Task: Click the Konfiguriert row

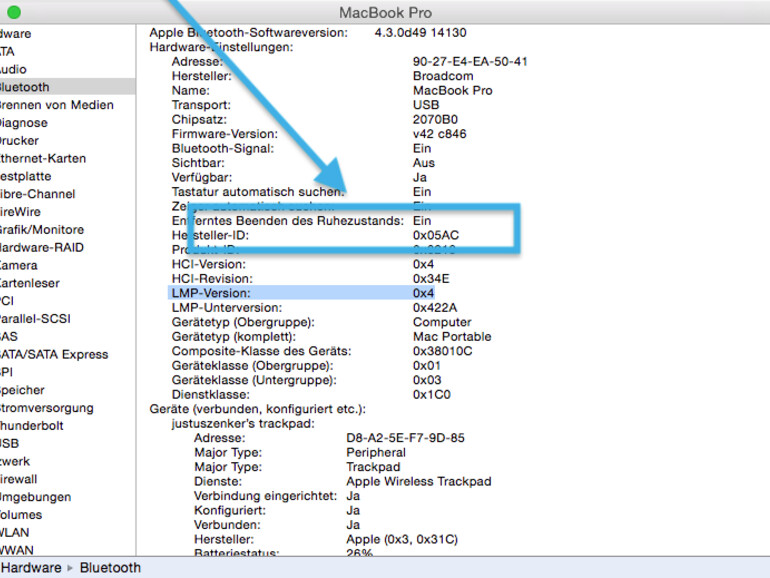Action: (x=277, y=511)
